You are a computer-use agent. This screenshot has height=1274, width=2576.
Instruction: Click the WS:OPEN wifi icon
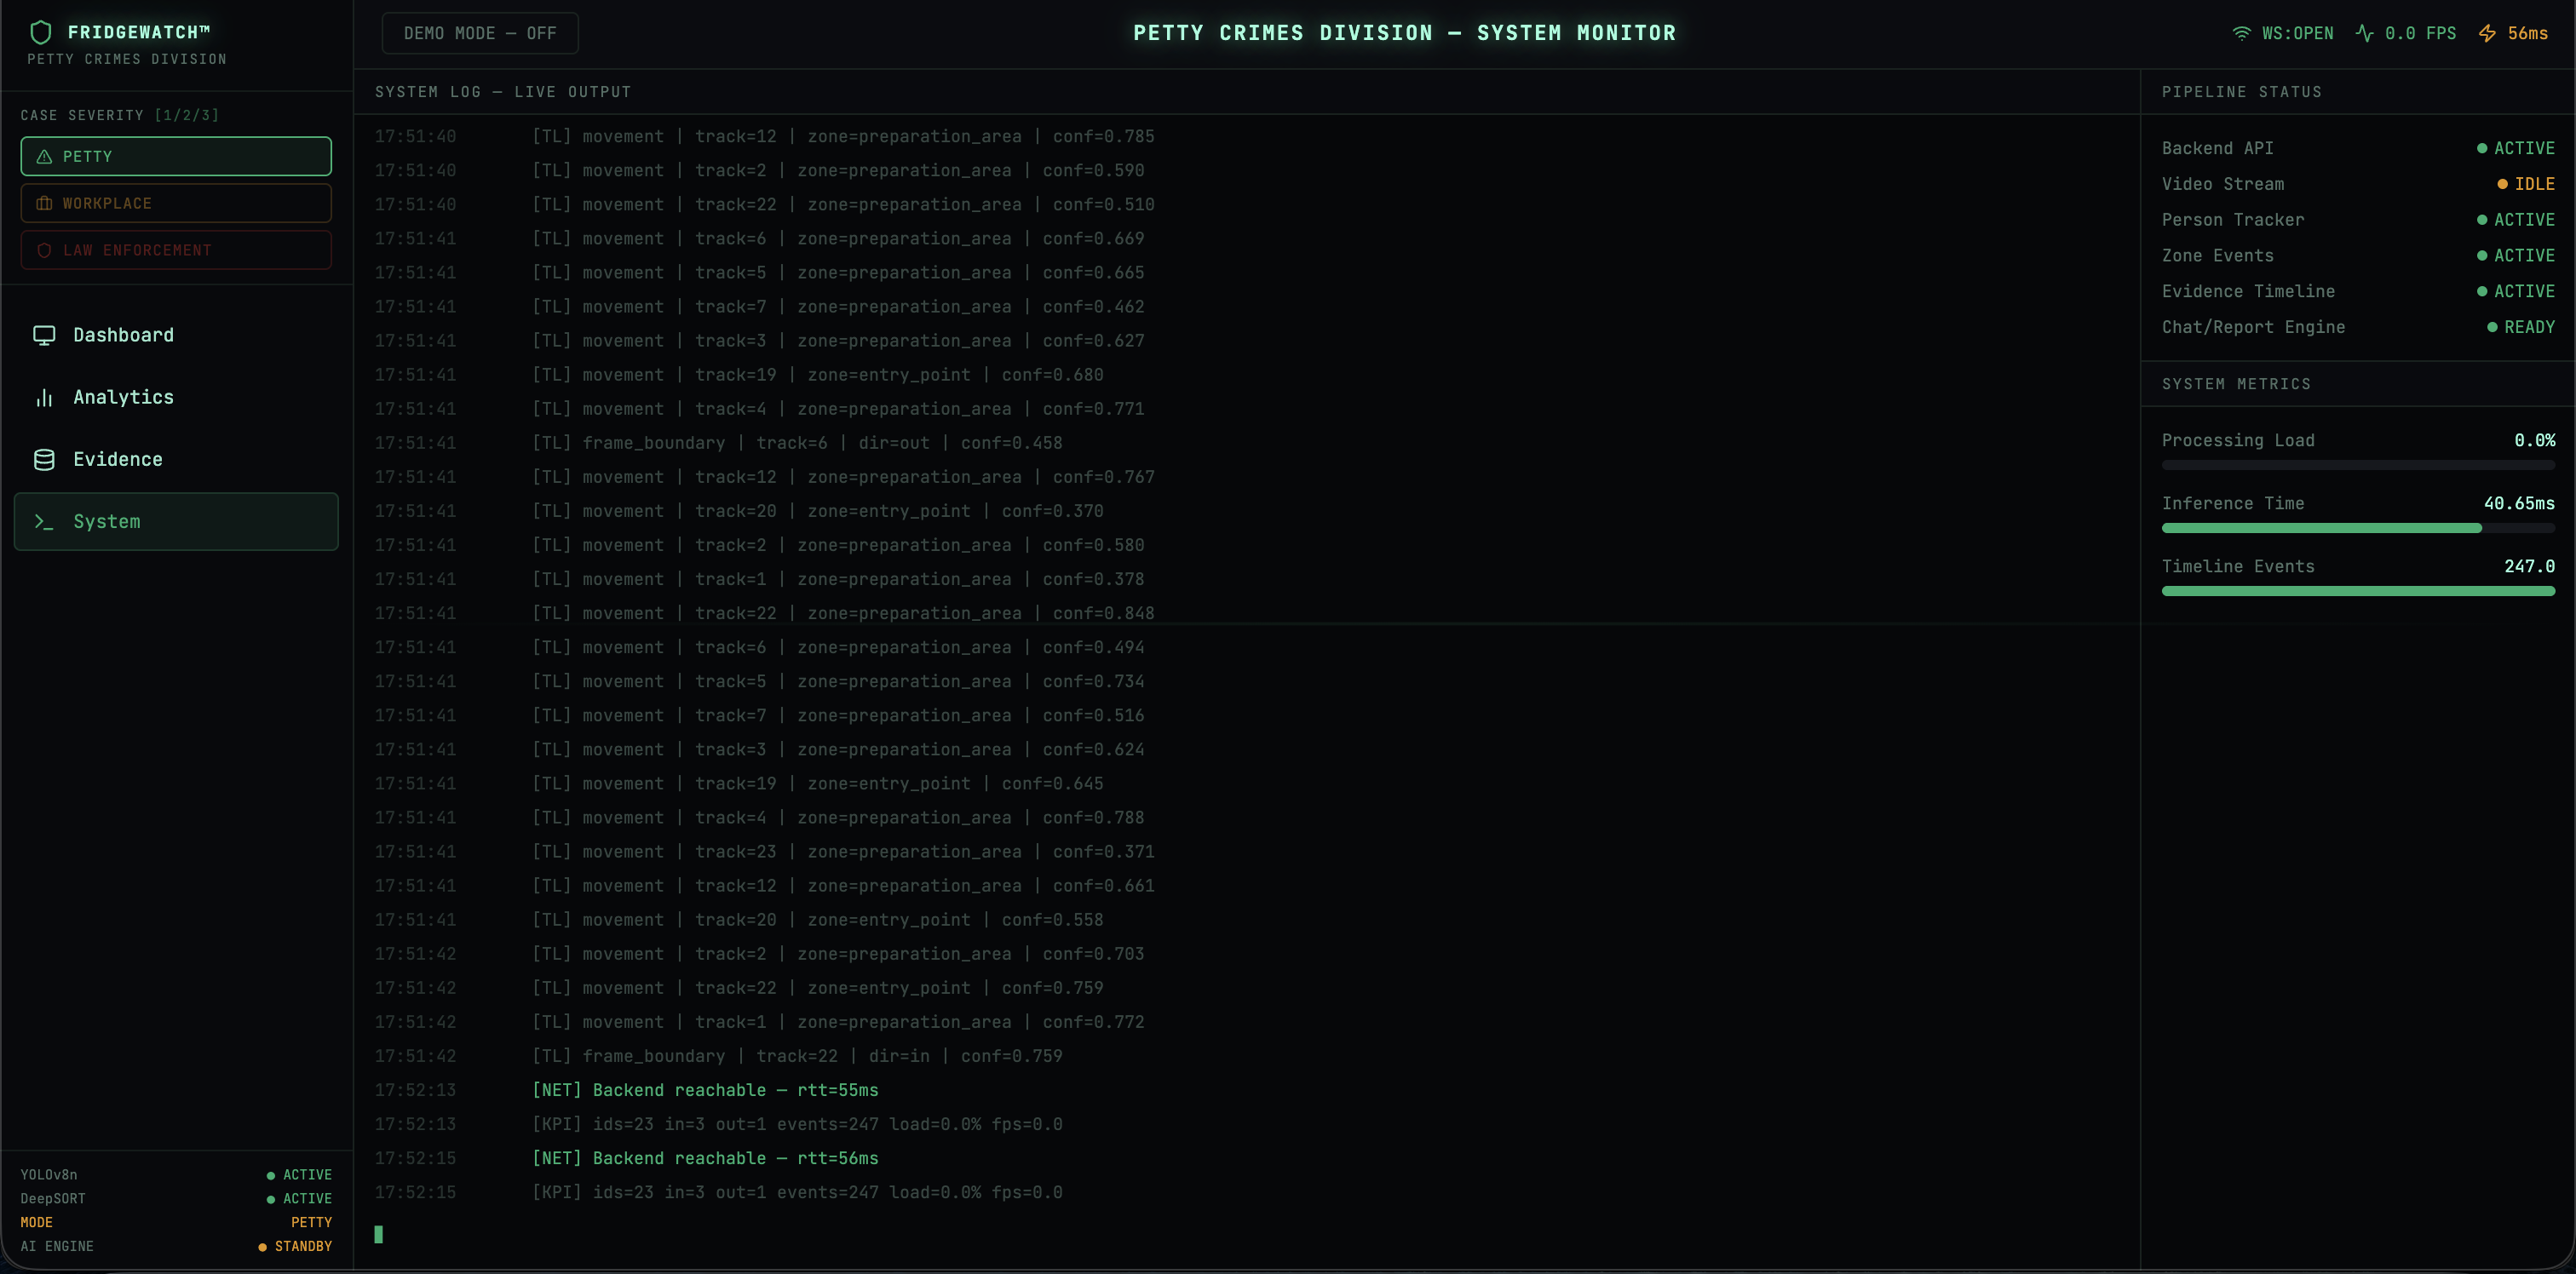(2241, 33)
